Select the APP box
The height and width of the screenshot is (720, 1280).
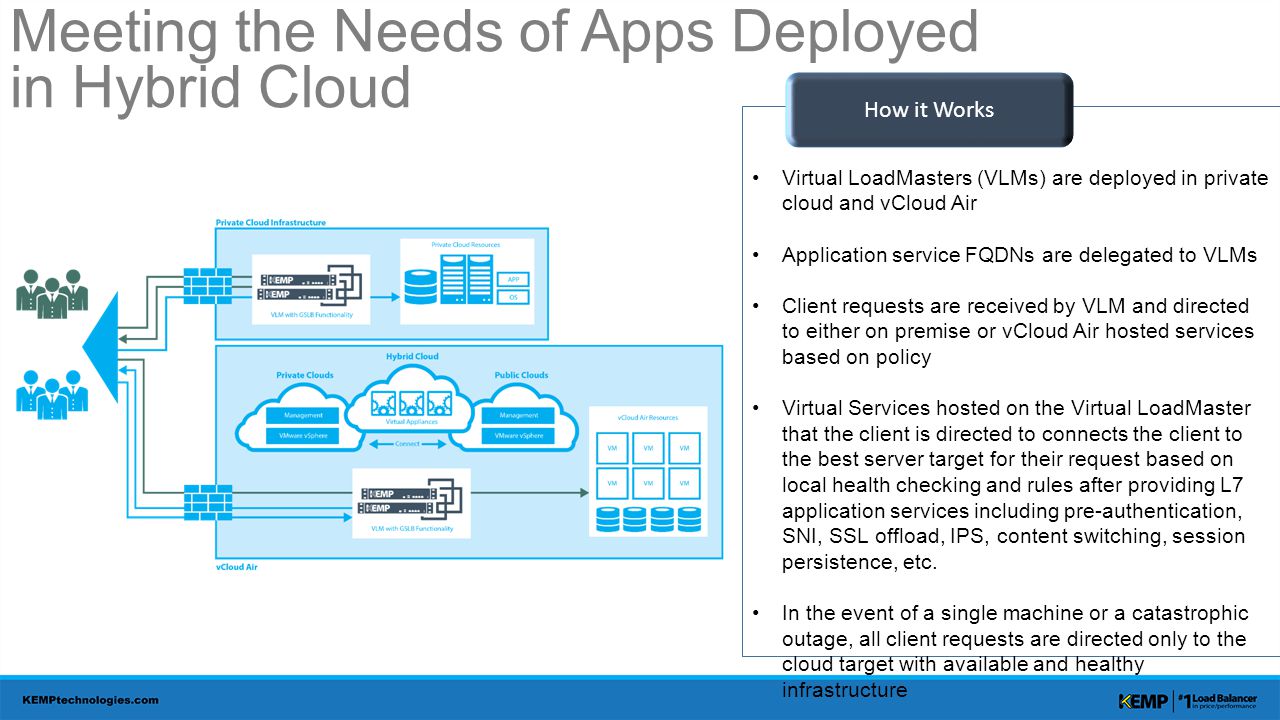coord(513,279)
